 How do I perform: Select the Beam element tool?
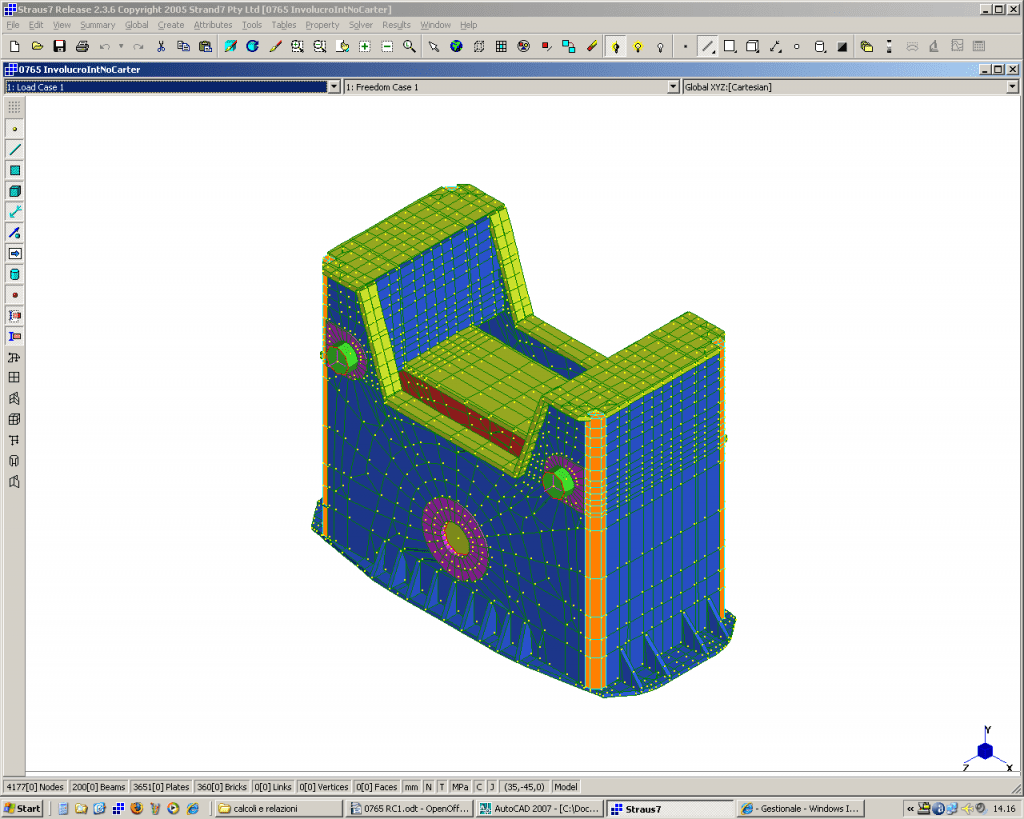pyautogui.click(x=14, y=150)
